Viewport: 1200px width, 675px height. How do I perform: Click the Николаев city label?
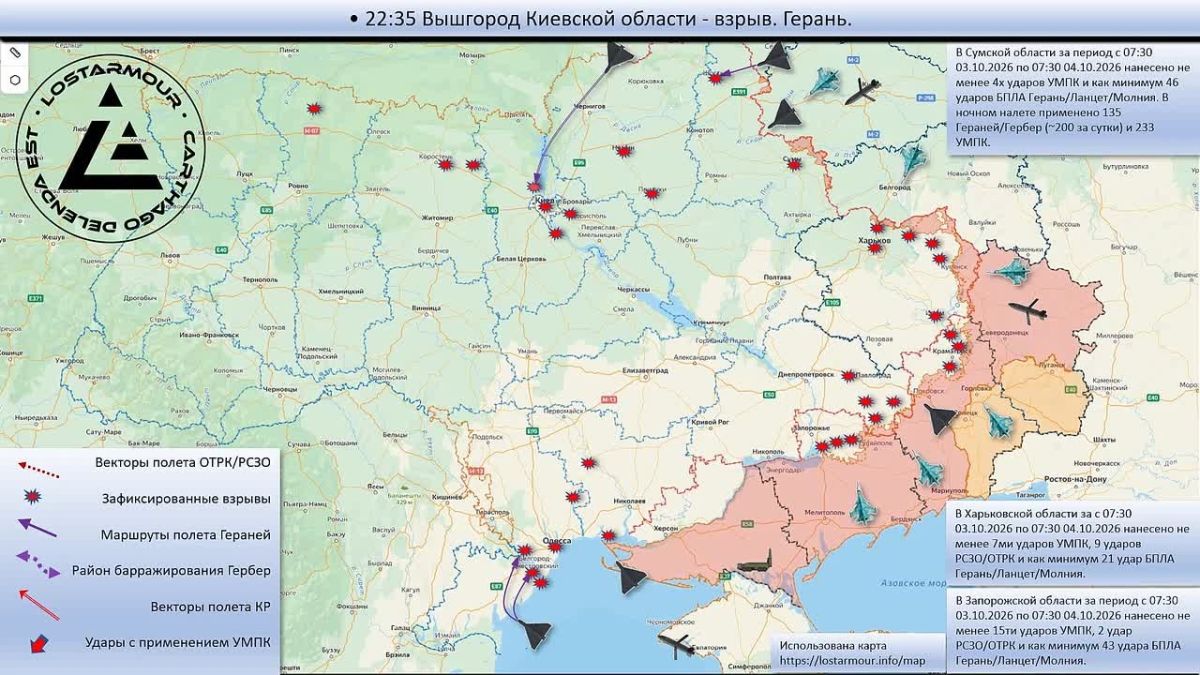[x=628, y=500]
